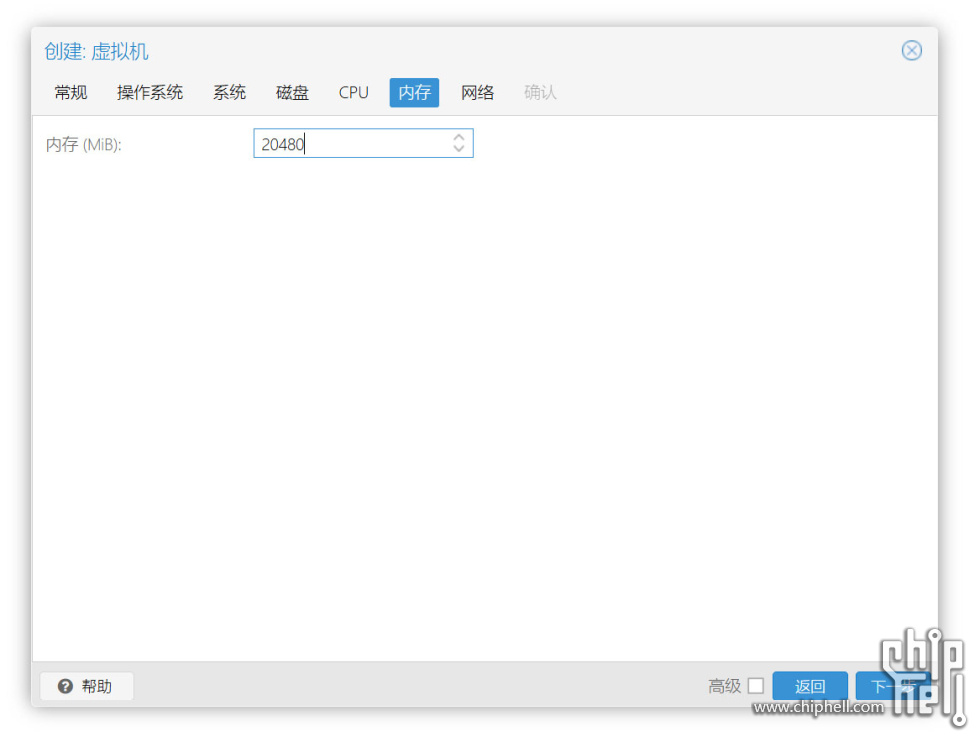Decrease memory with the down spinner arrow
The height and width of the screenshot is (742, 980).
[459, 150]
